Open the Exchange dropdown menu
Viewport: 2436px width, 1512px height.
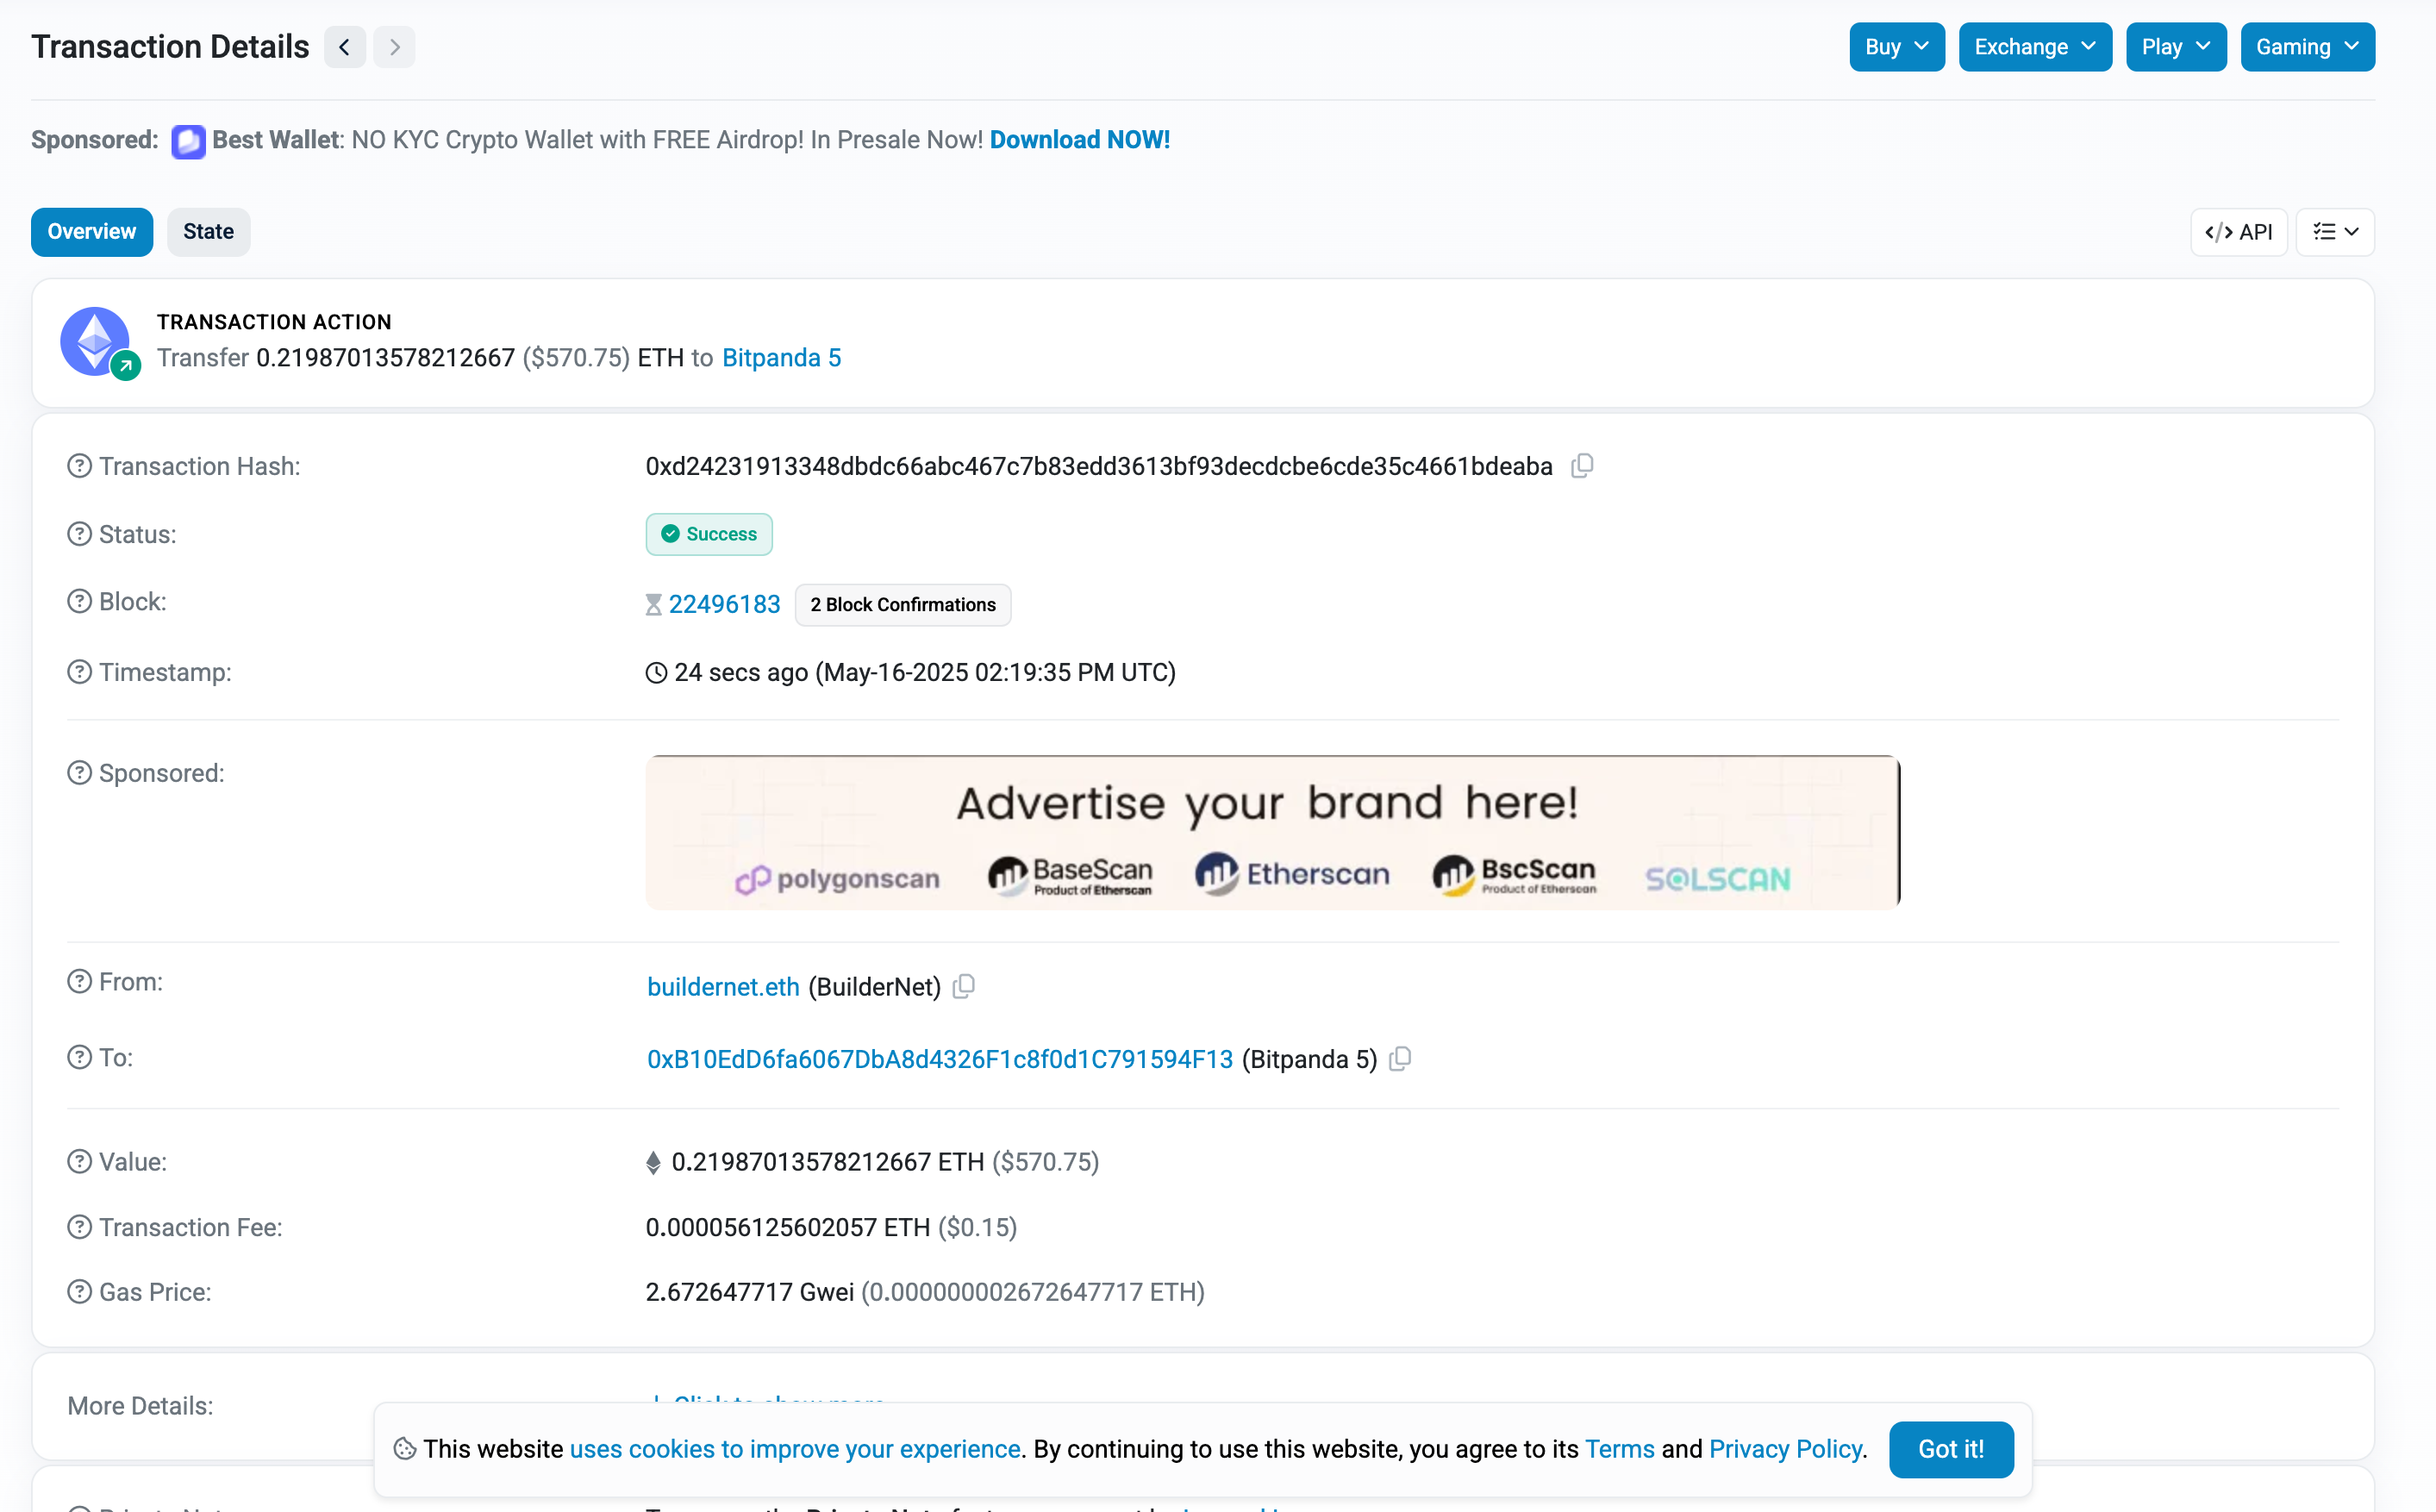tap(2034, 47)
